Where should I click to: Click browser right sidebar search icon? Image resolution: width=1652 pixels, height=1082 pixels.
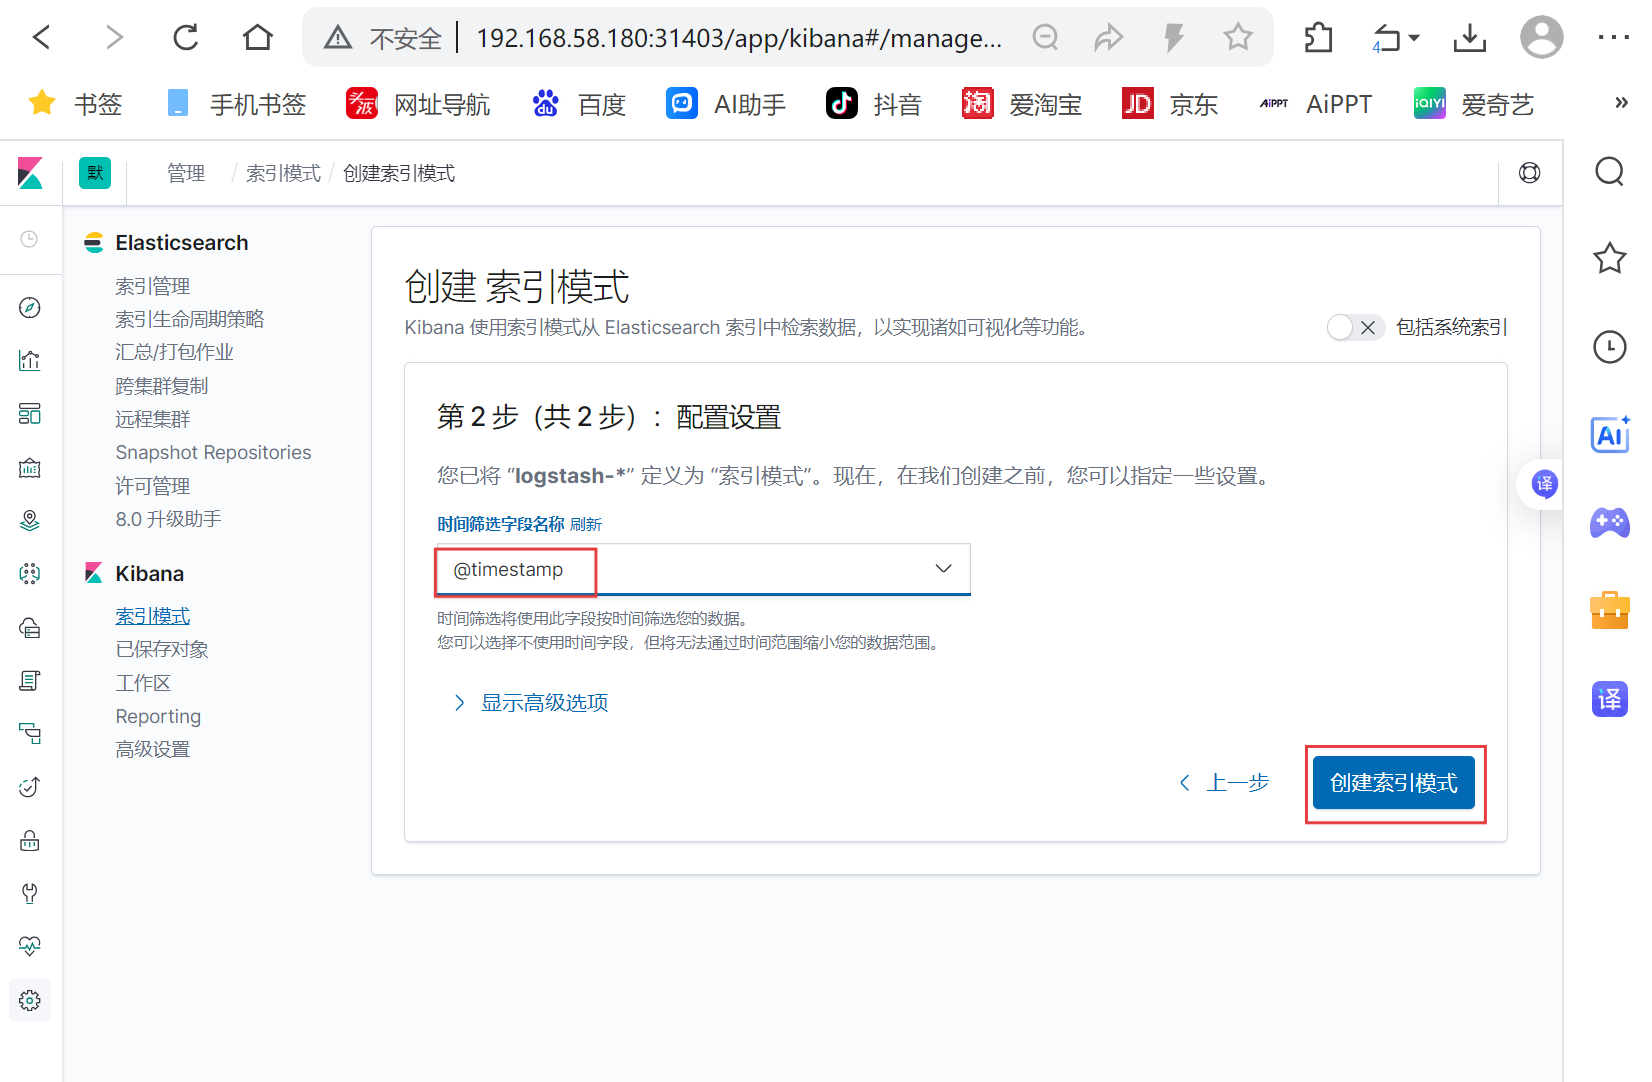(x=1610, y=172)
